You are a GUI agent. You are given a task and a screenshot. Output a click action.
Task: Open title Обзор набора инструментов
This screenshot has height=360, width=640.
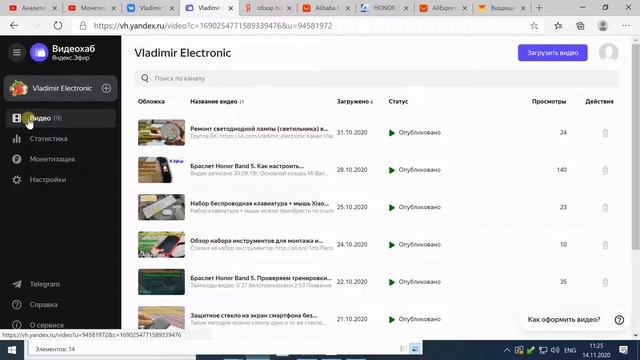point(256,241)
